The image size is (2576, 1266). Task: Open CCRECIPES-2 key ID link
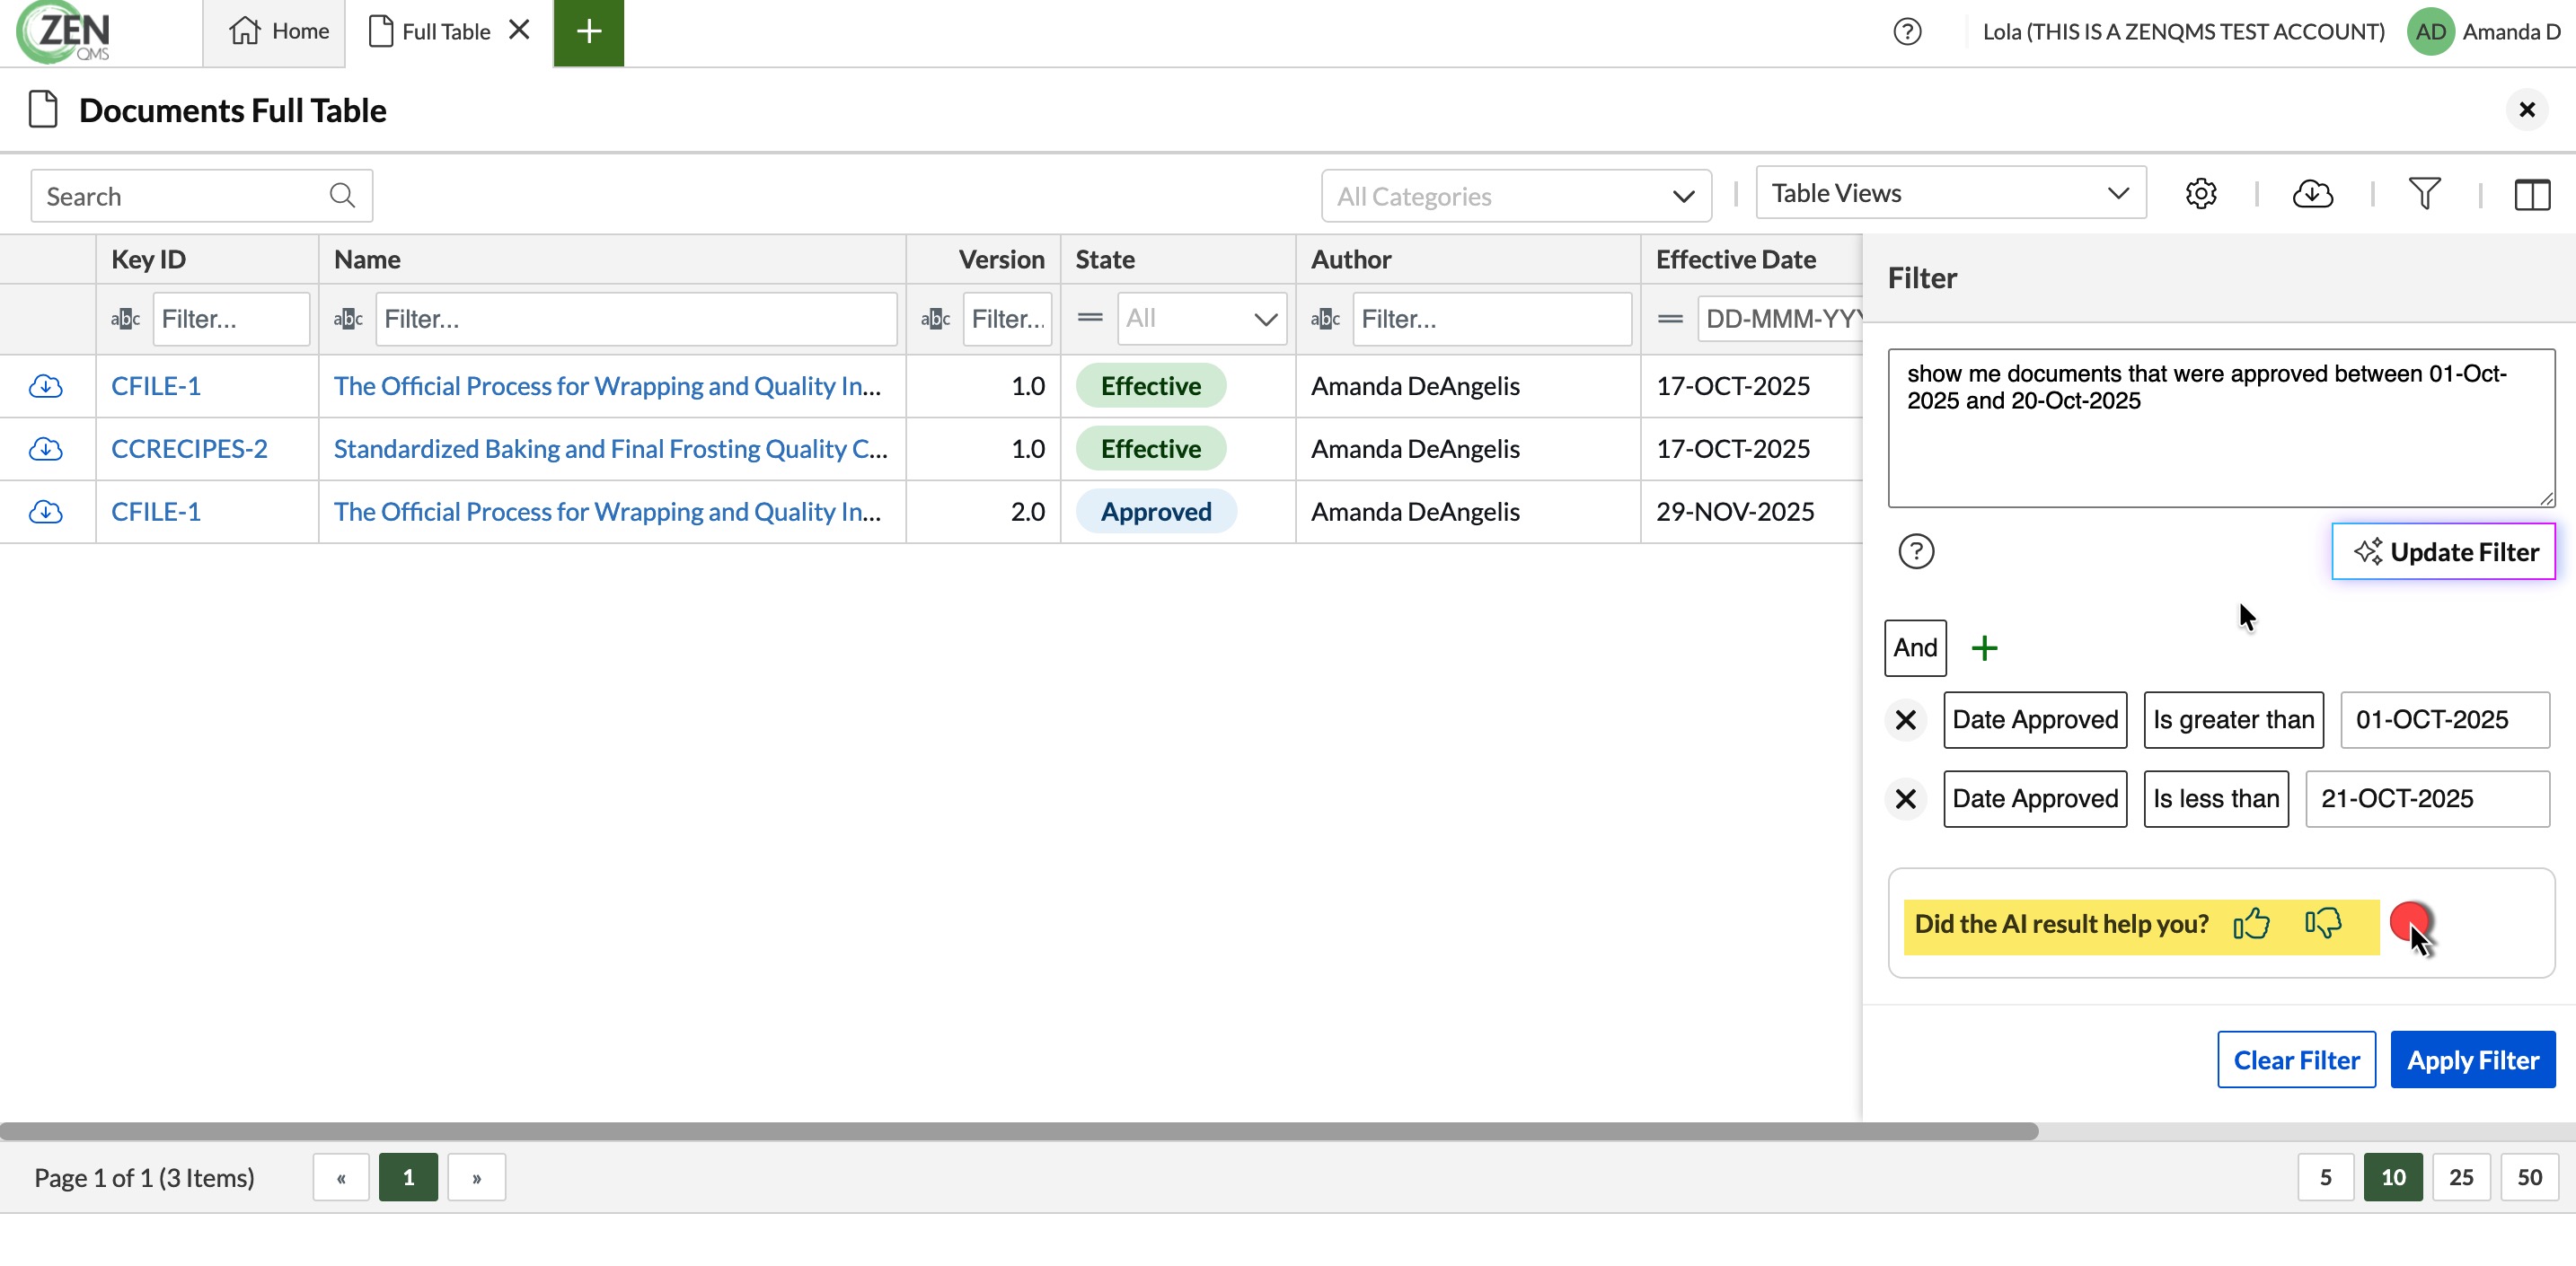[189, 449]
